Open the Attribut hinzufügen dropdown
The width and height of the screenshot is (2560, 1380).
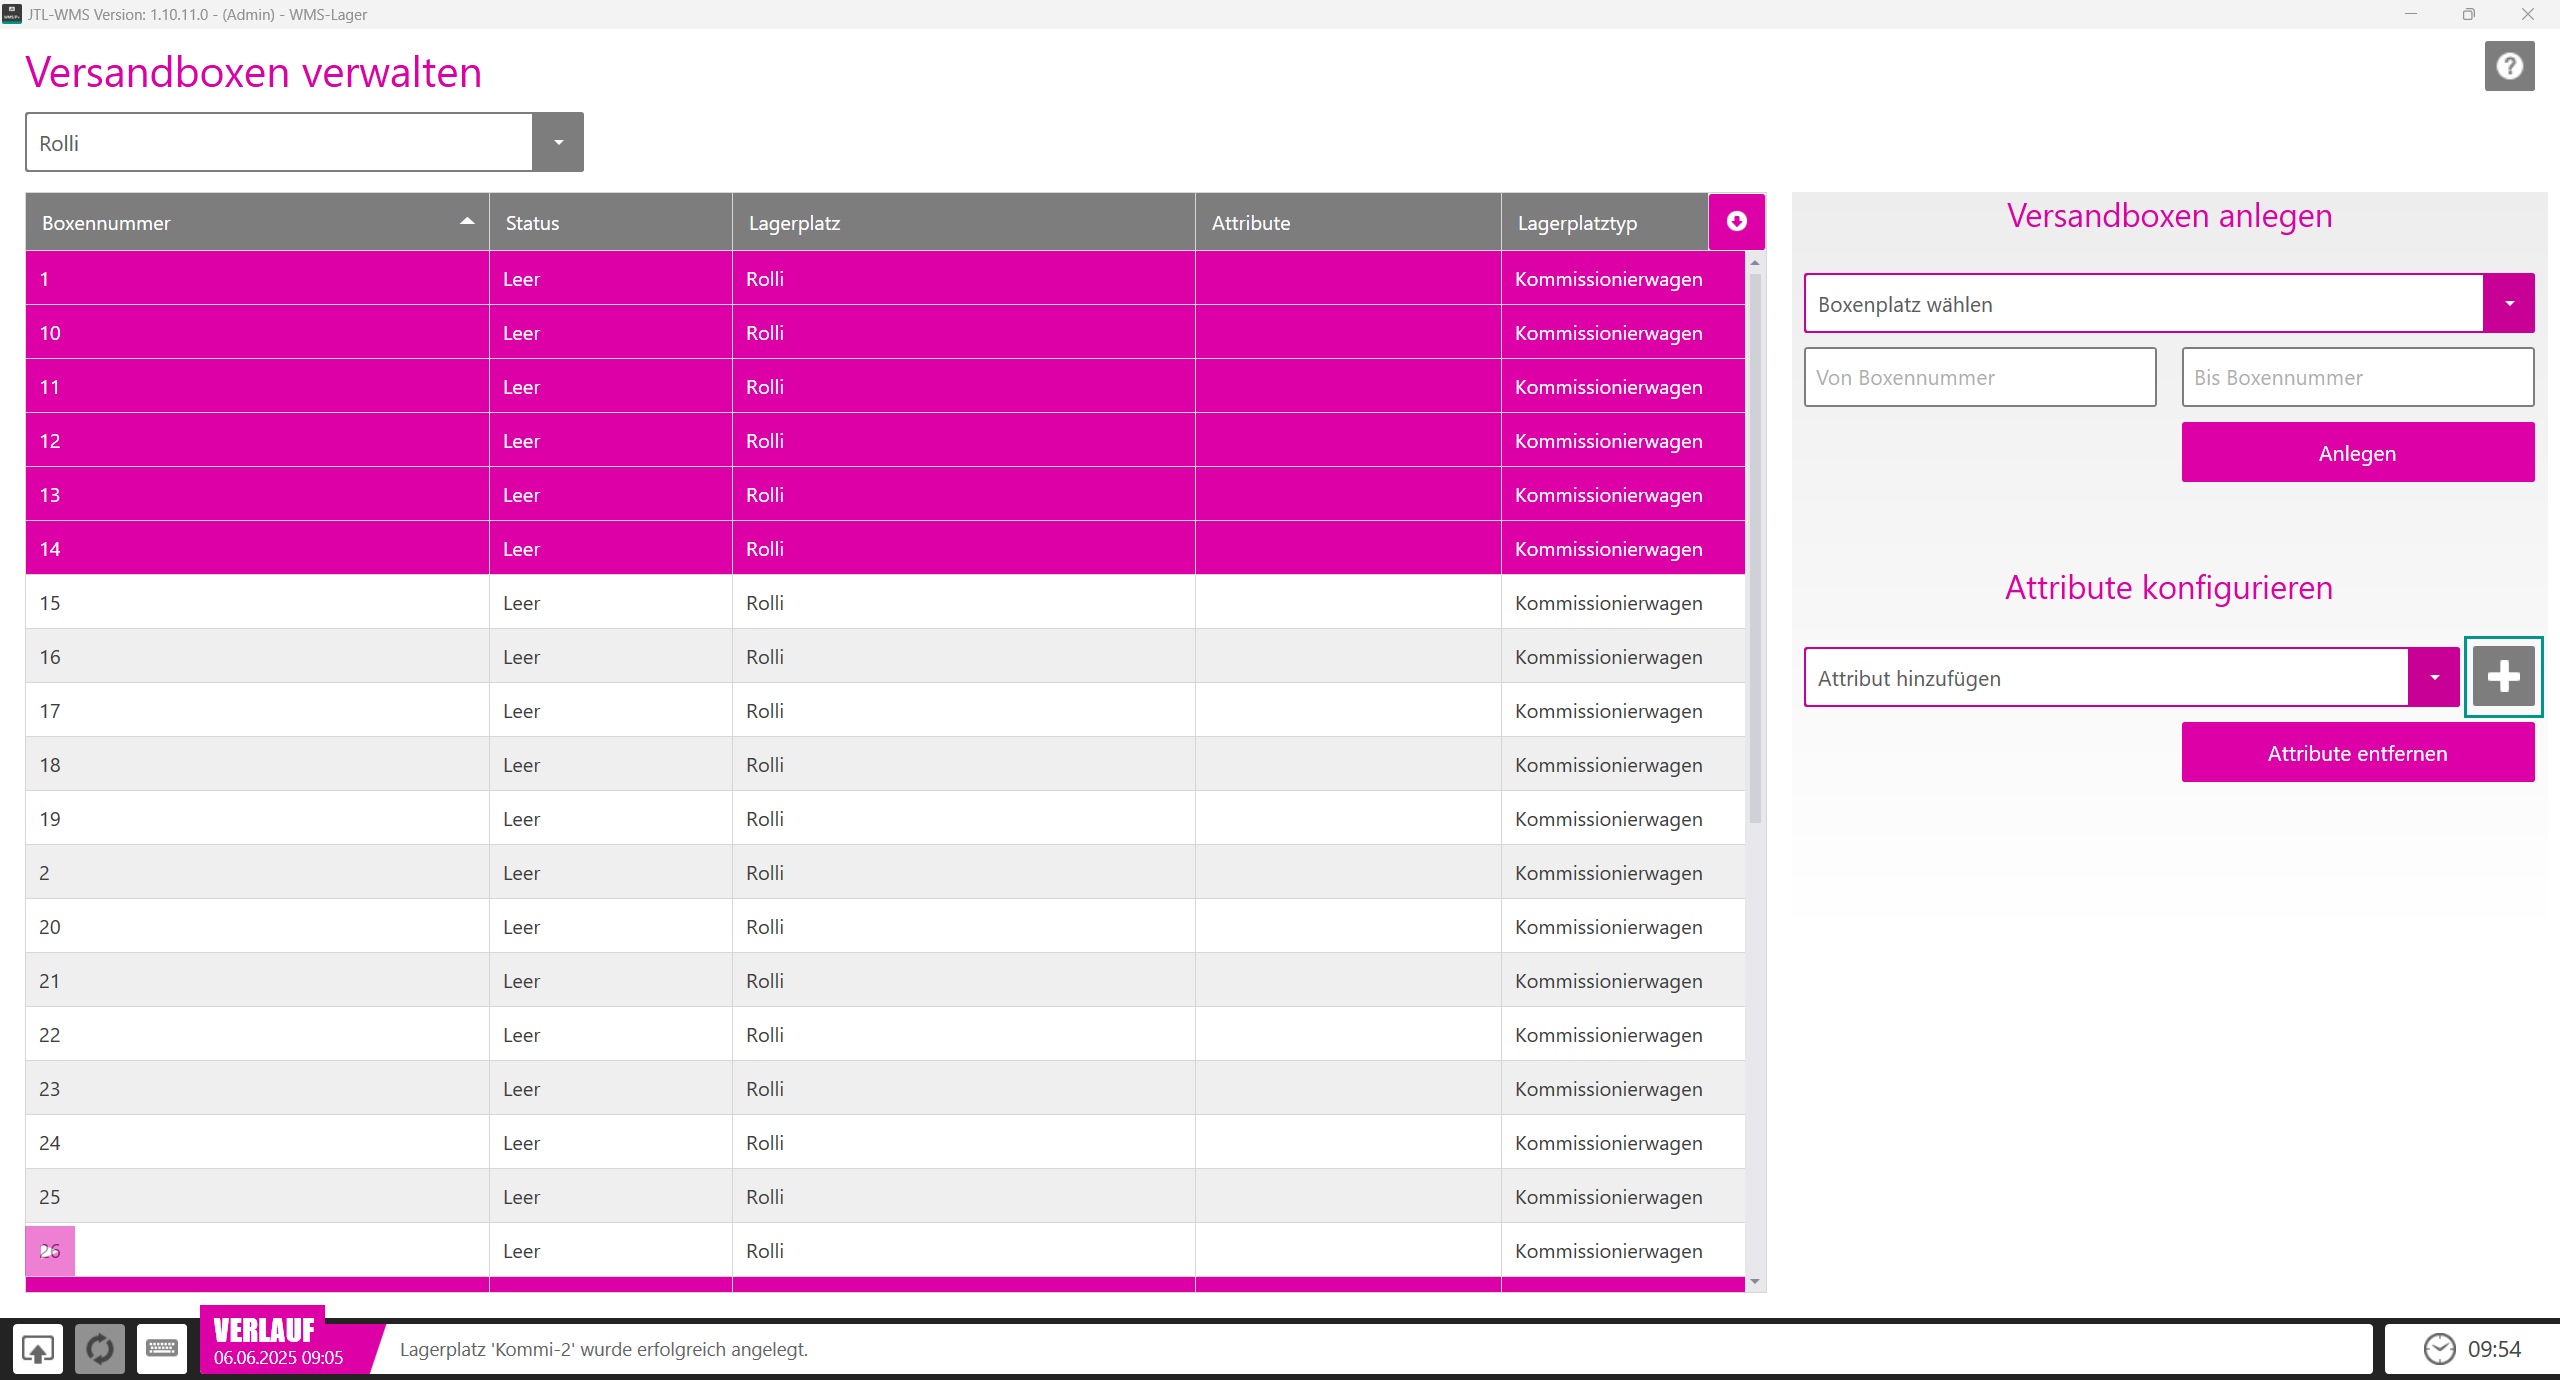click(2433, 677)
